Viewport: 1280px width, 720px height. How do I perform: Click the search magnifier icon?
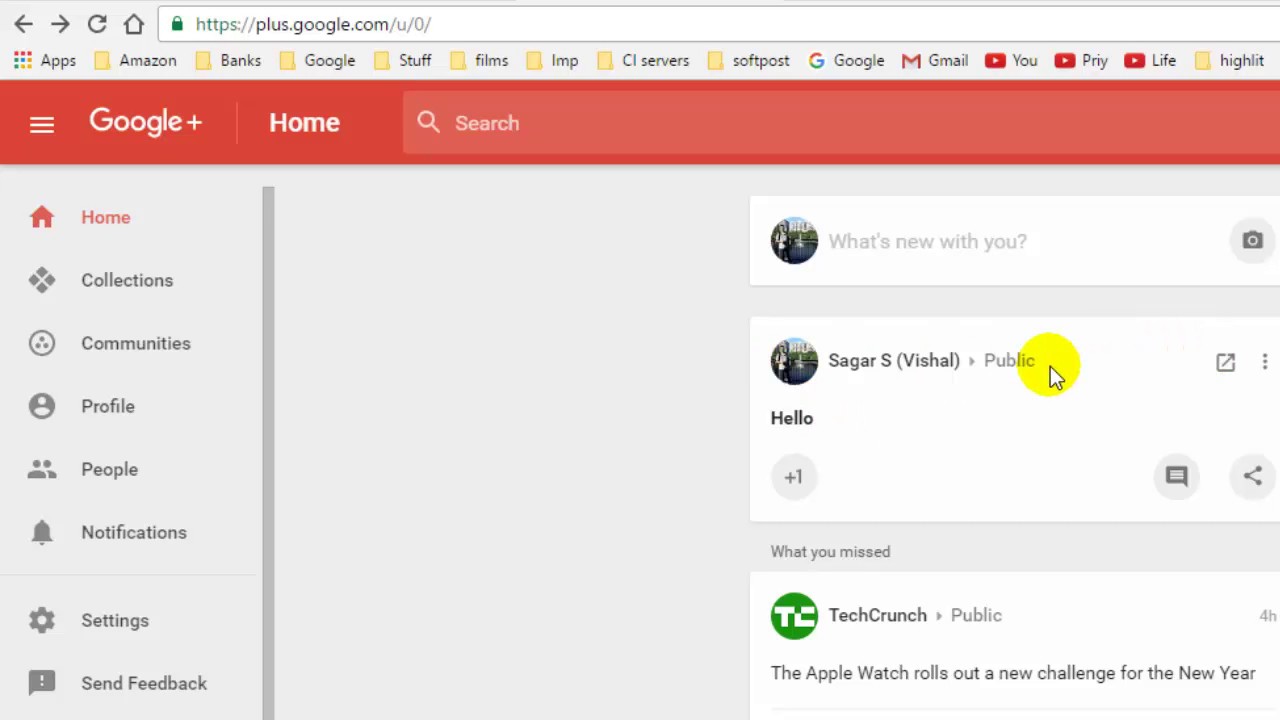429,122
